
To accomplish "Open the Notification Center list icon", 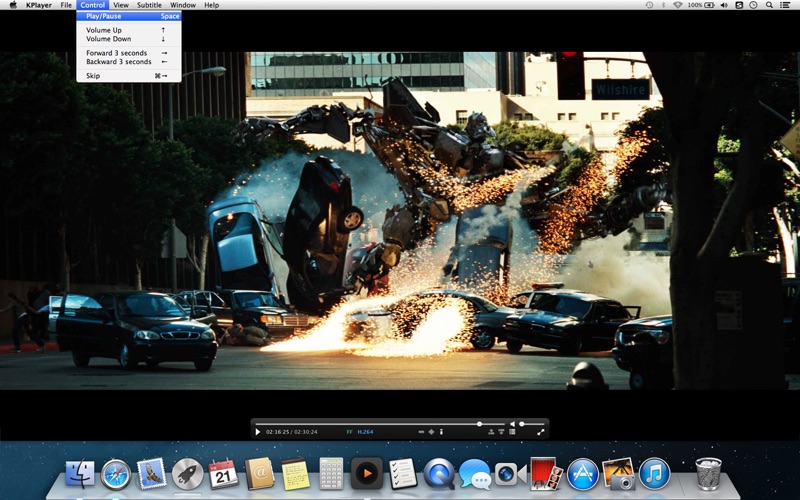I will [785, 5].
